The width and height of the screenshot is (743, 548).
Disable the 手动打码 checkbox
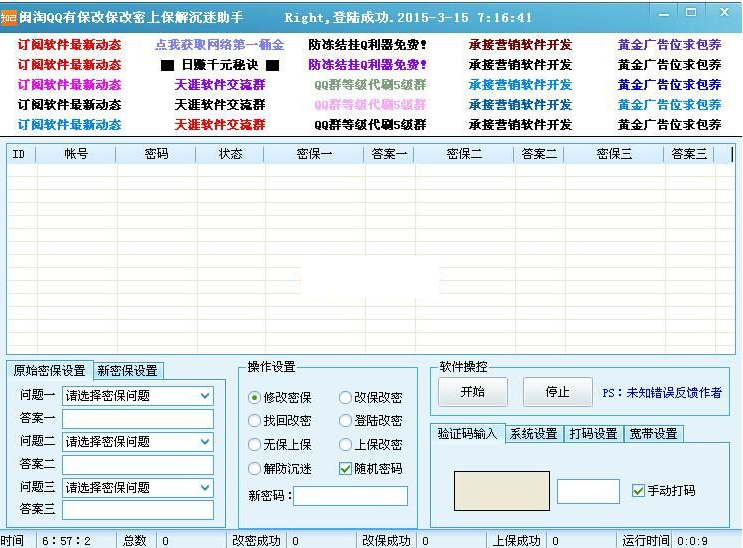coord(639,491)
